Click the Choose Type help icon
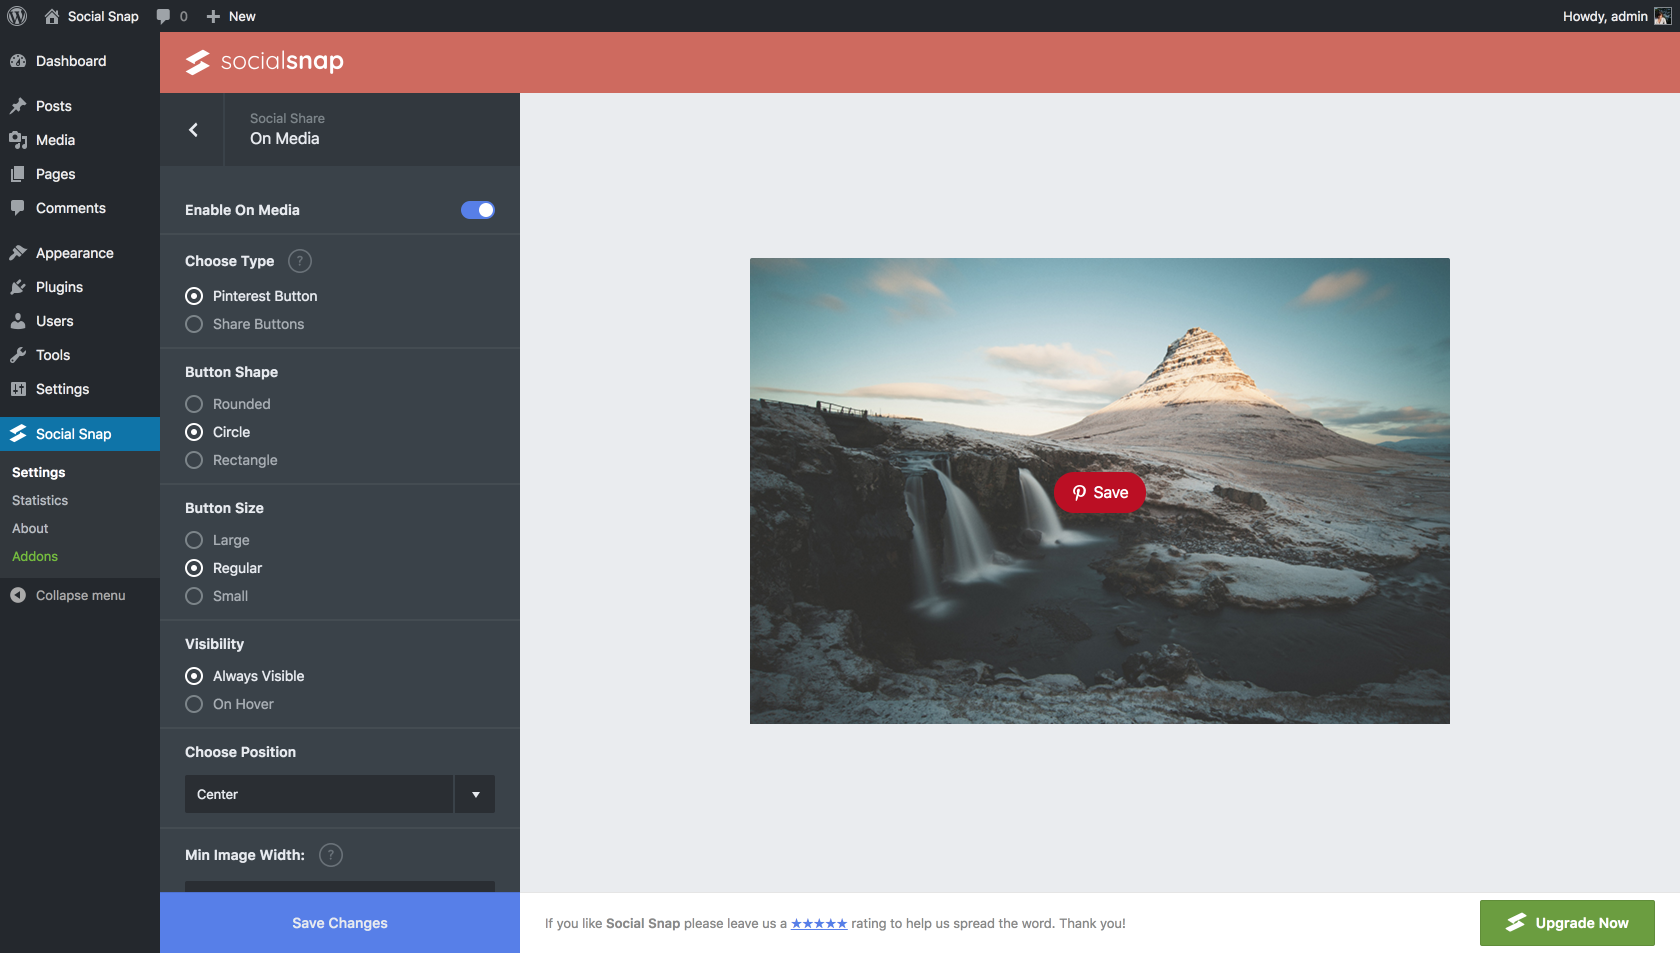Screen dimensions: 1680x953 click(299, 261)
